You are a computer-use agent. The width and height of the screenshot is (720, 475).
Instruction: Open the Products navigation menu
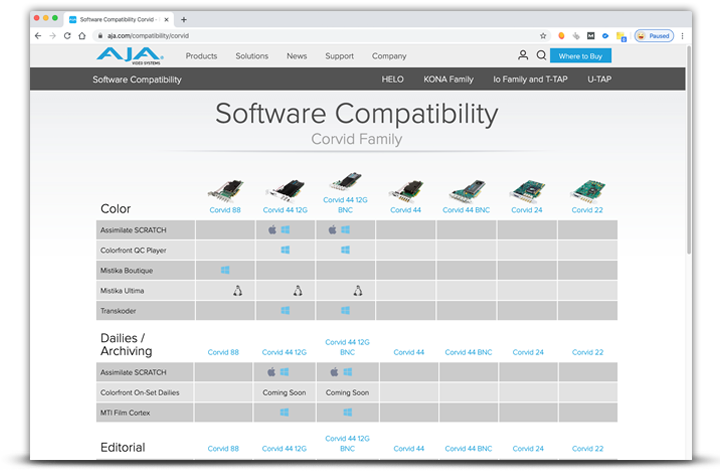pos(201,56)
